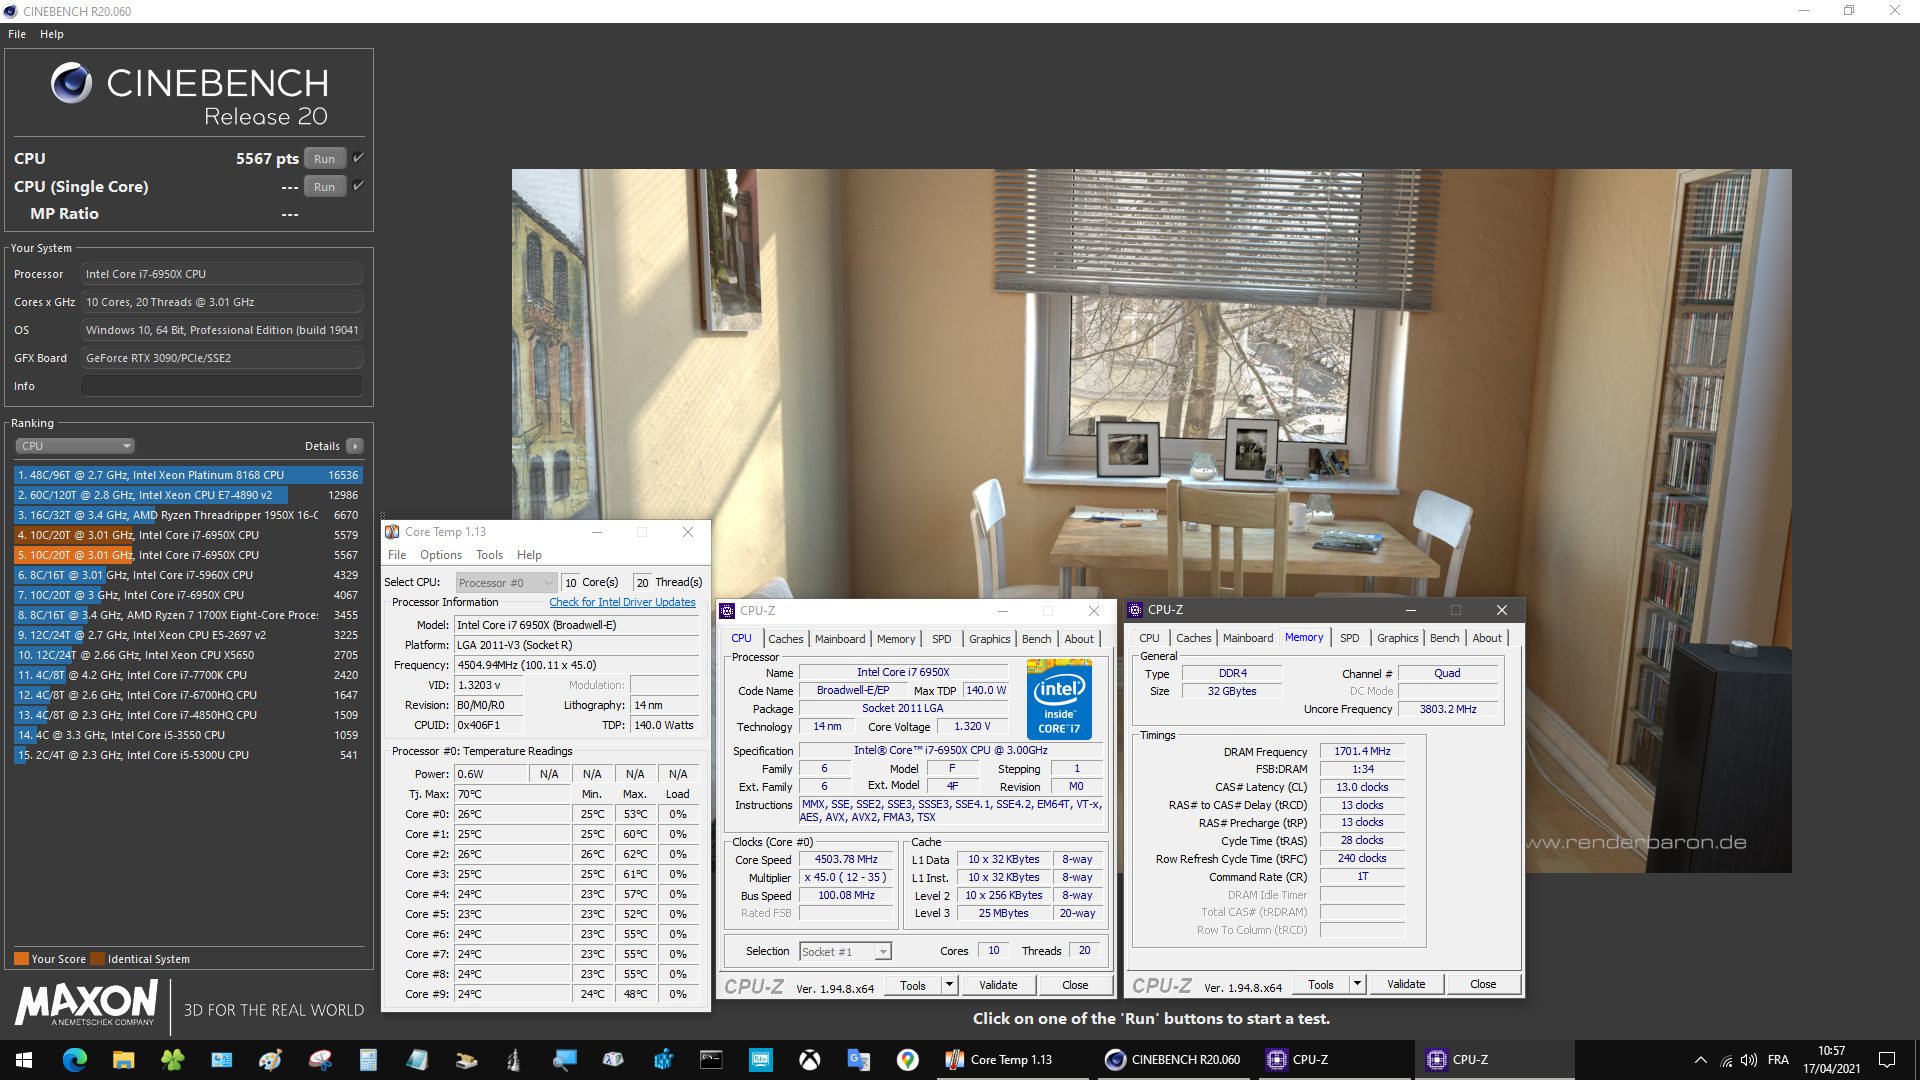Open Microsoft Edge from the taskbar
This screenshot has height=1080, width=1920.
[x=75, y=1060]
